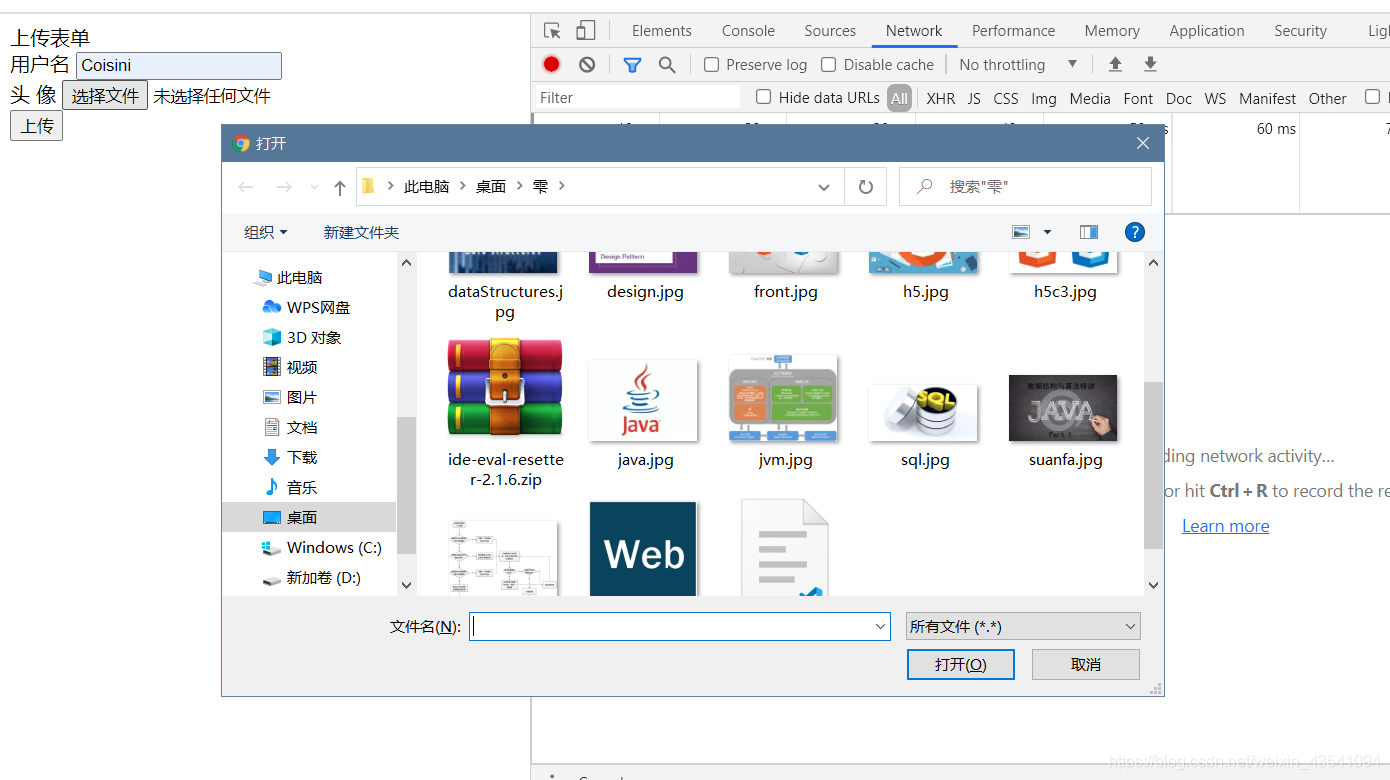Image resolution: width=1390 pixels, height=780 pixels.
Task: Switch to the Sources tab
Action: [830, 31]
